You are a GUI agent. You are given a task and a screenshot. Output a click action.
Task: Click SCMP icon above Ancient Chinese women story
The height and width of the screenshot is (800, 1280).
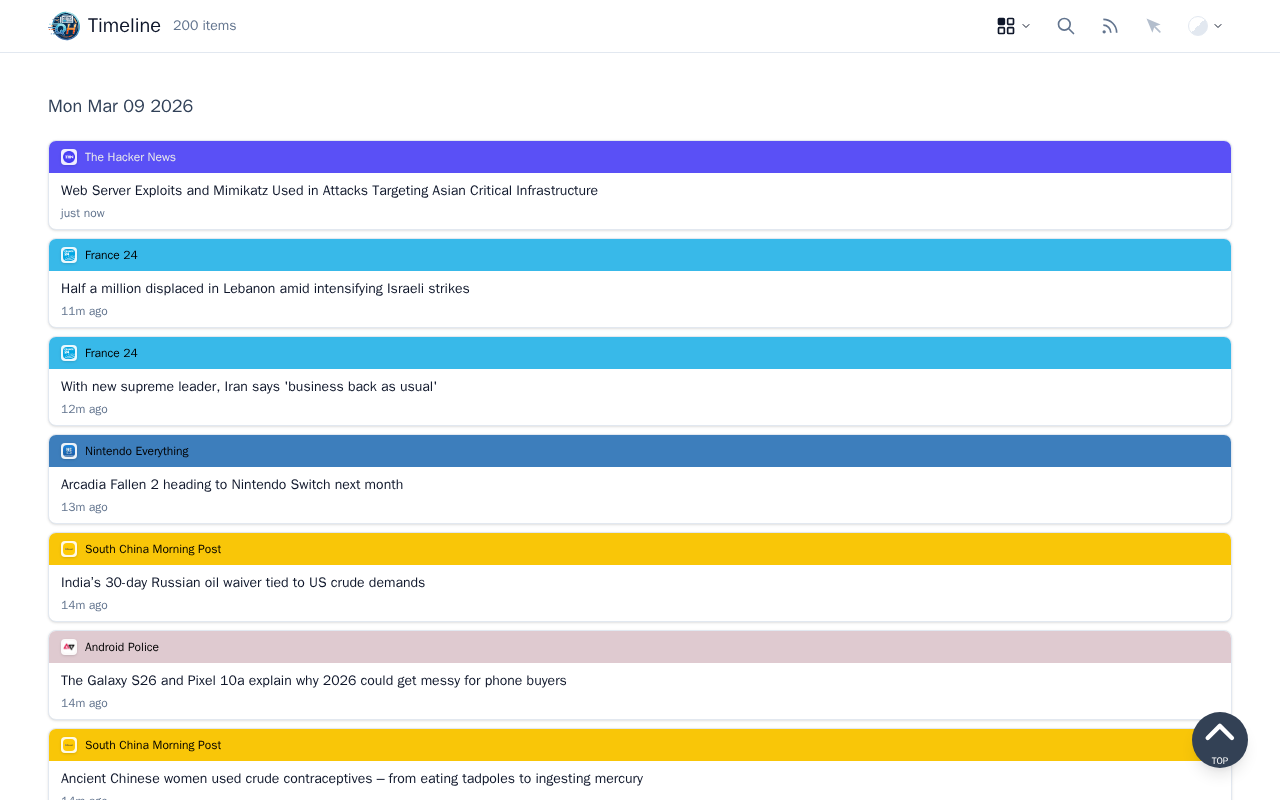point(69,745)
